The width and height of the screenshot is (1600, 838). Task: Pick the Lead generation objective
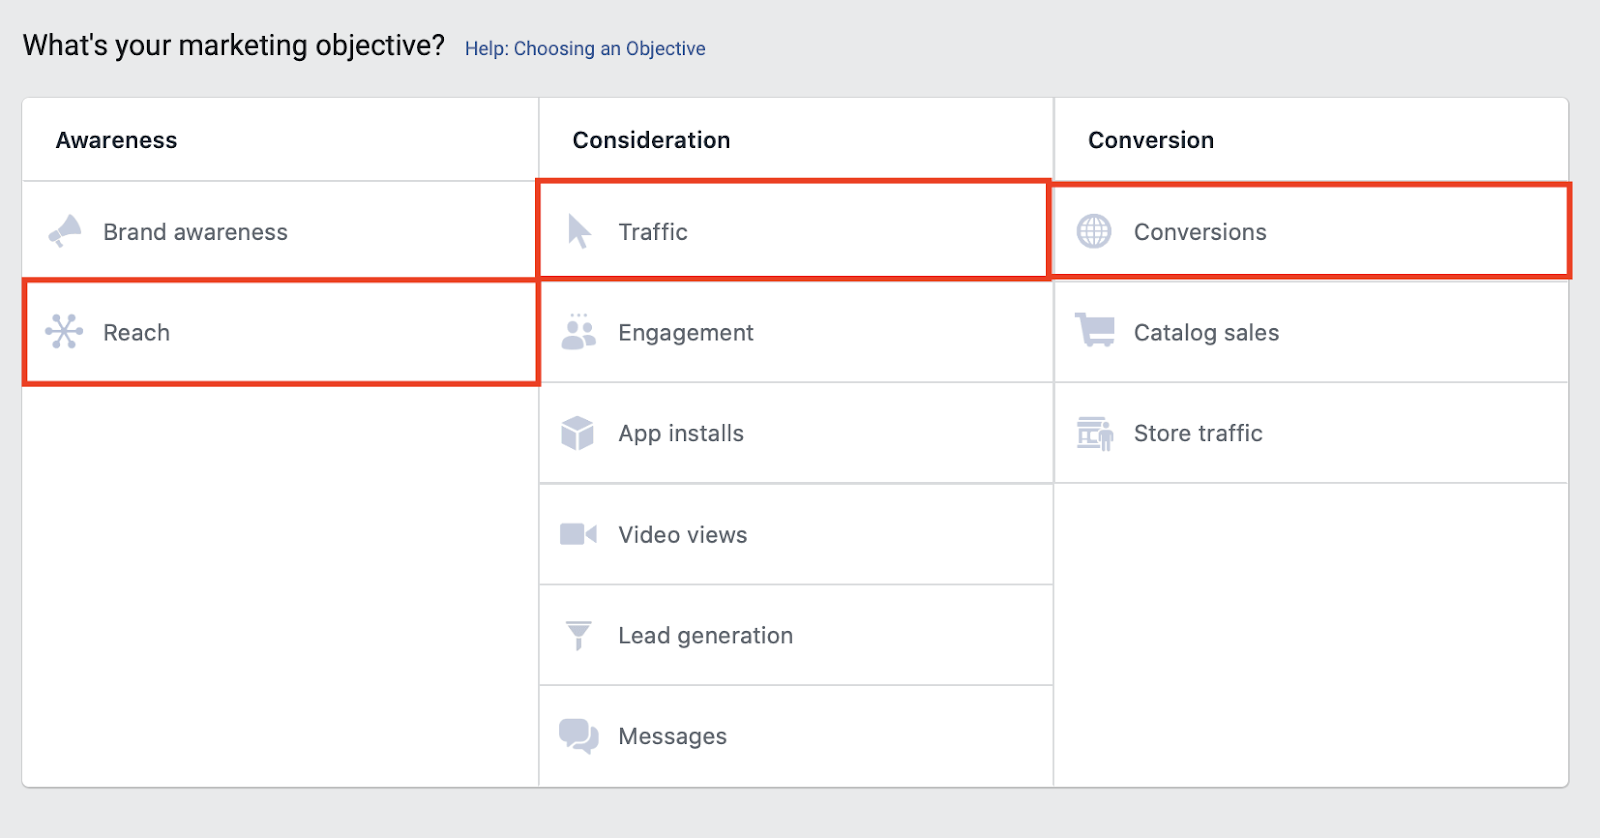(x=705, y=636)
